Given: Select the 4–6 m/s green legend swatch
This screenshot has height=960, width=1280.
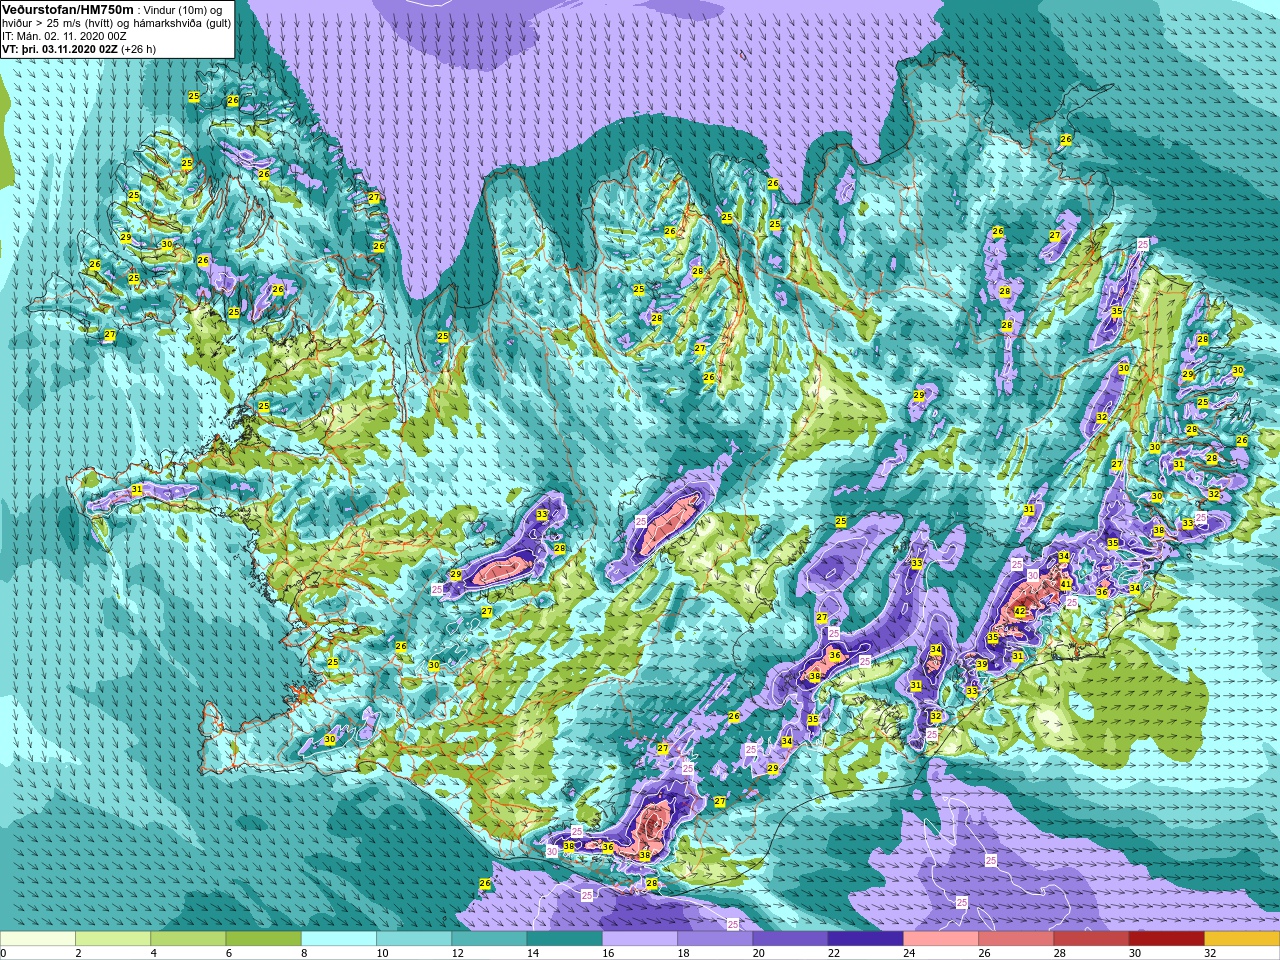Looking at the screenshot, I should point(188,939).
